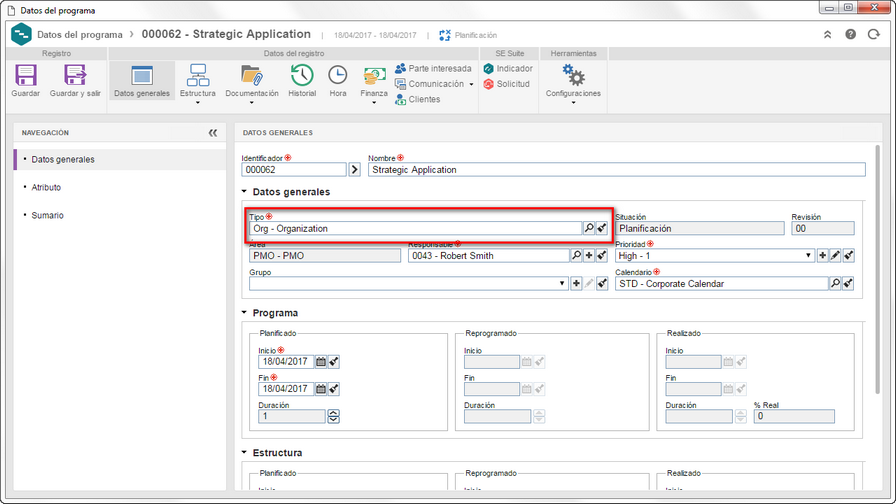Search Calendario with the magnifier icon
This screenshot has height=504, width=896.
tap(835, 283)
